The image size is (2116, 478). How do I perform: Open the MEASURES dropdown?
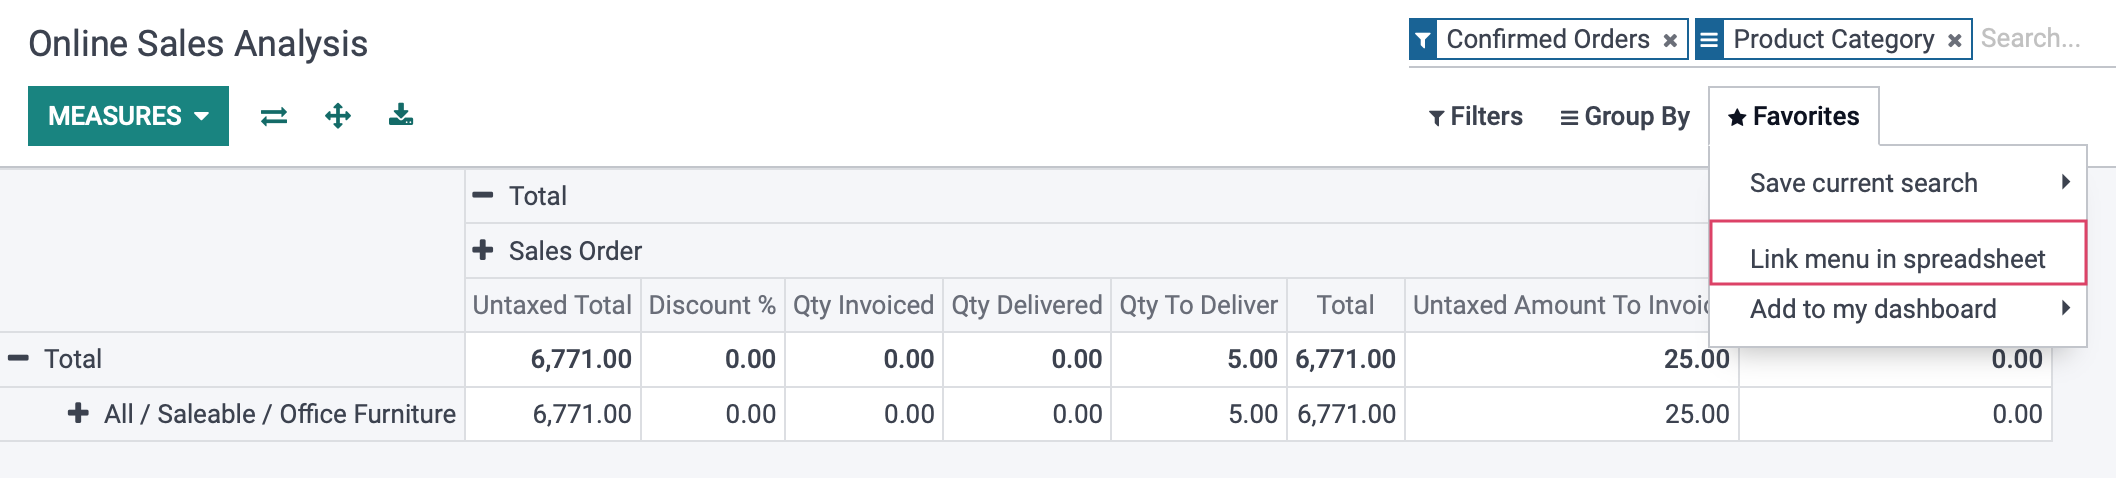click(128, 116)
